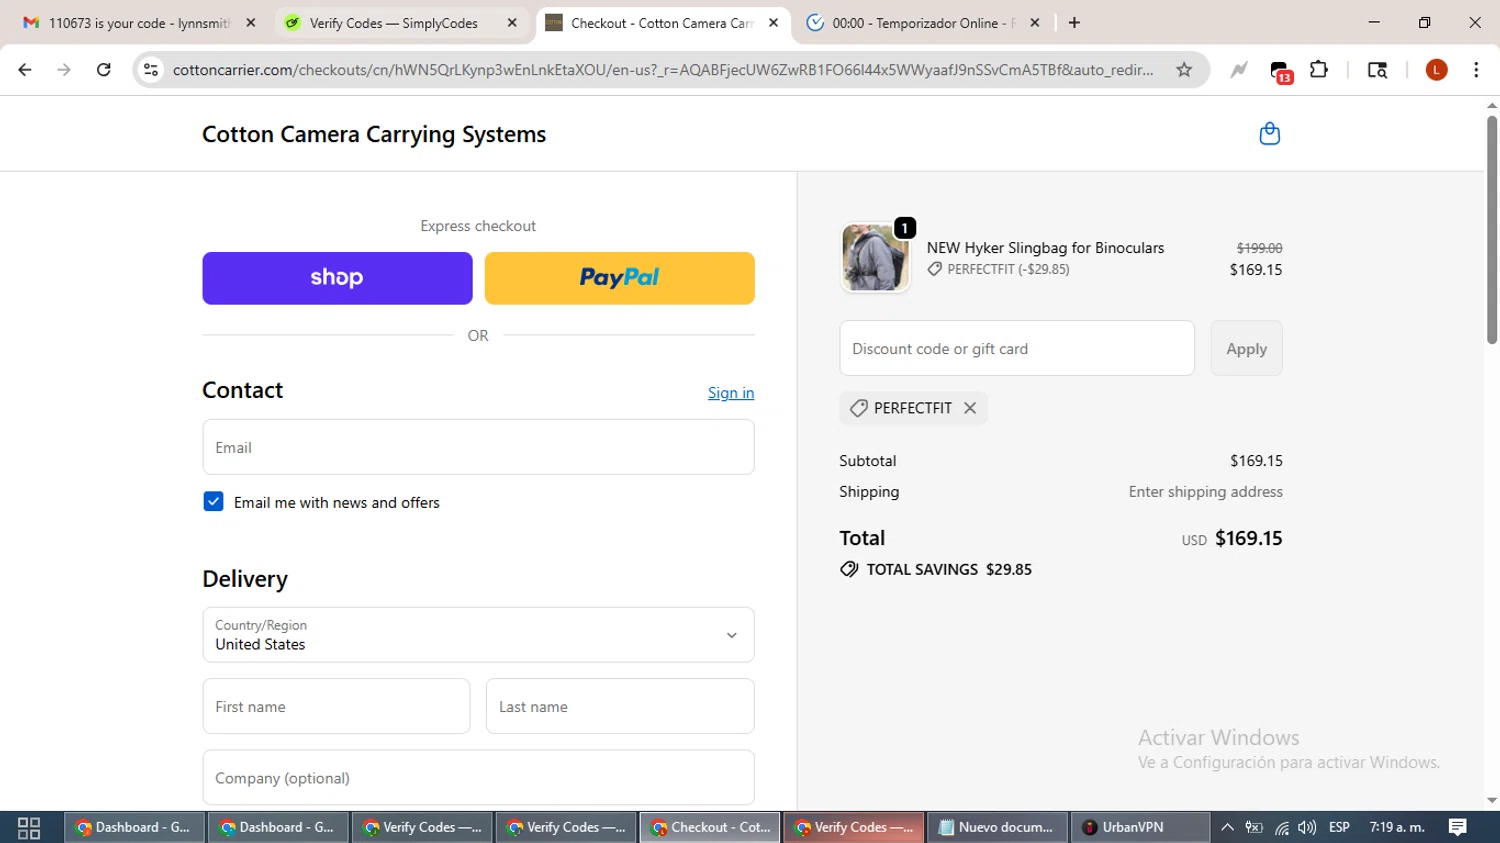Open the battery power tray icon
Image resolution: width=1500 pixels, height=843 pixels.
[1254, 827]
